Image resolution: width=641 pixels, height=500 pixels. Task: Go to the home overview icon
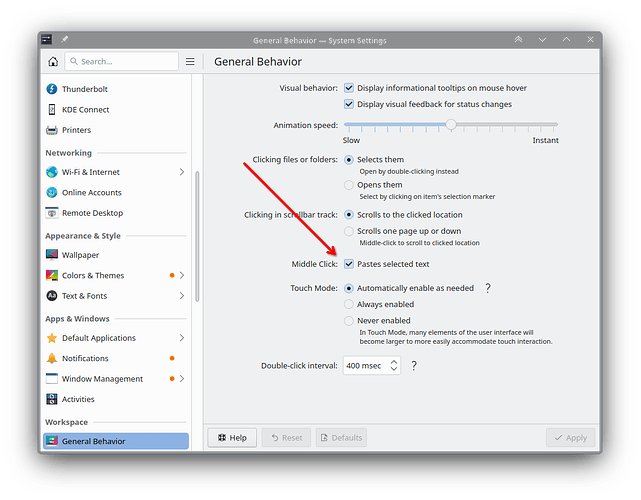click(53, 61)
